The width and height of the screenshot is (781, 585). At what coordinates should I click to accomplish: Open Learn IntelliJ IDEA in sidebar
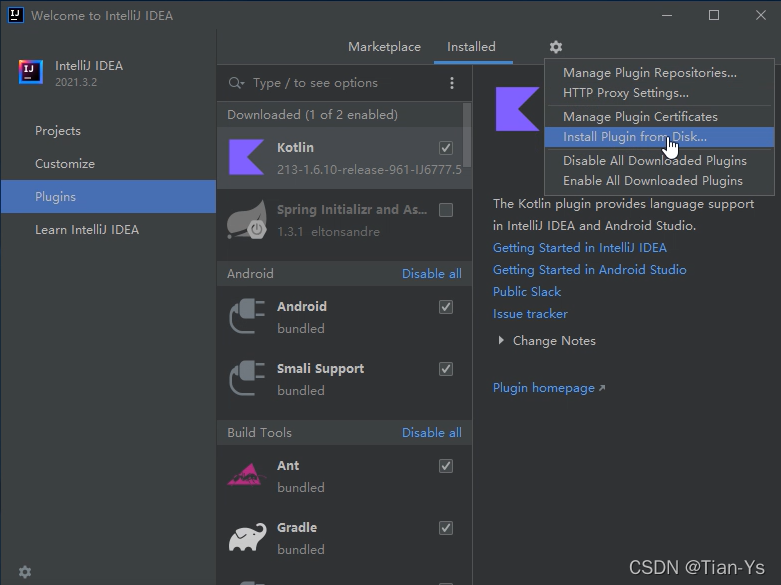point(109,230)
